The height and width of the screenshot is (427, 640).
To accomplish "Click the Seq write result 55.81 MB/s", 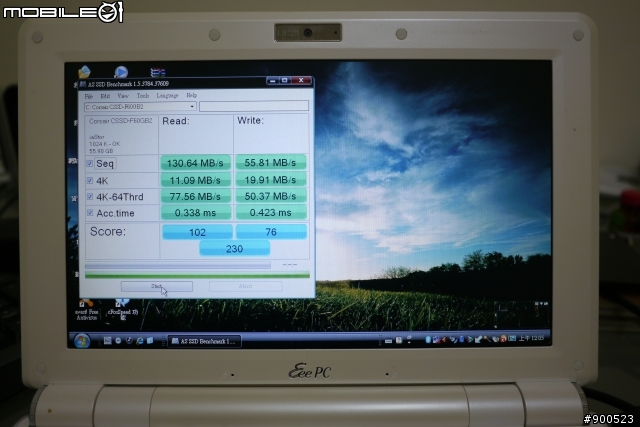I will [271, 162].
